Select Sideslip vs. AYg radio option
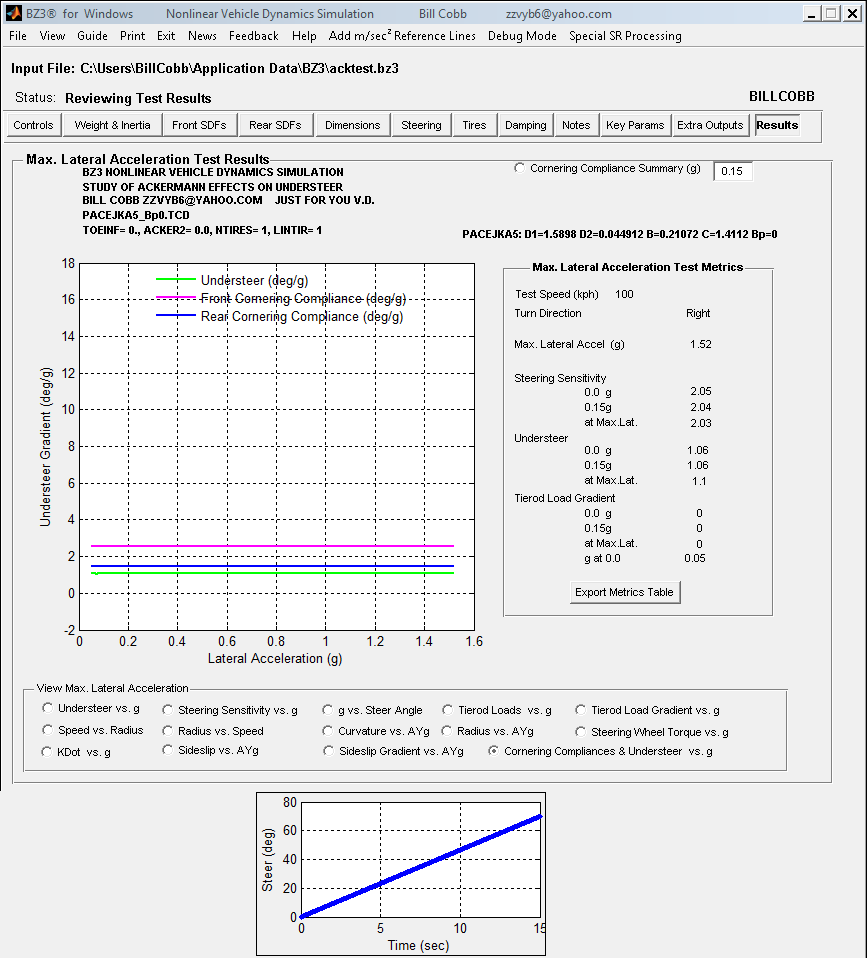Screen dimensions: 867x958 click(x=167, y=750)
